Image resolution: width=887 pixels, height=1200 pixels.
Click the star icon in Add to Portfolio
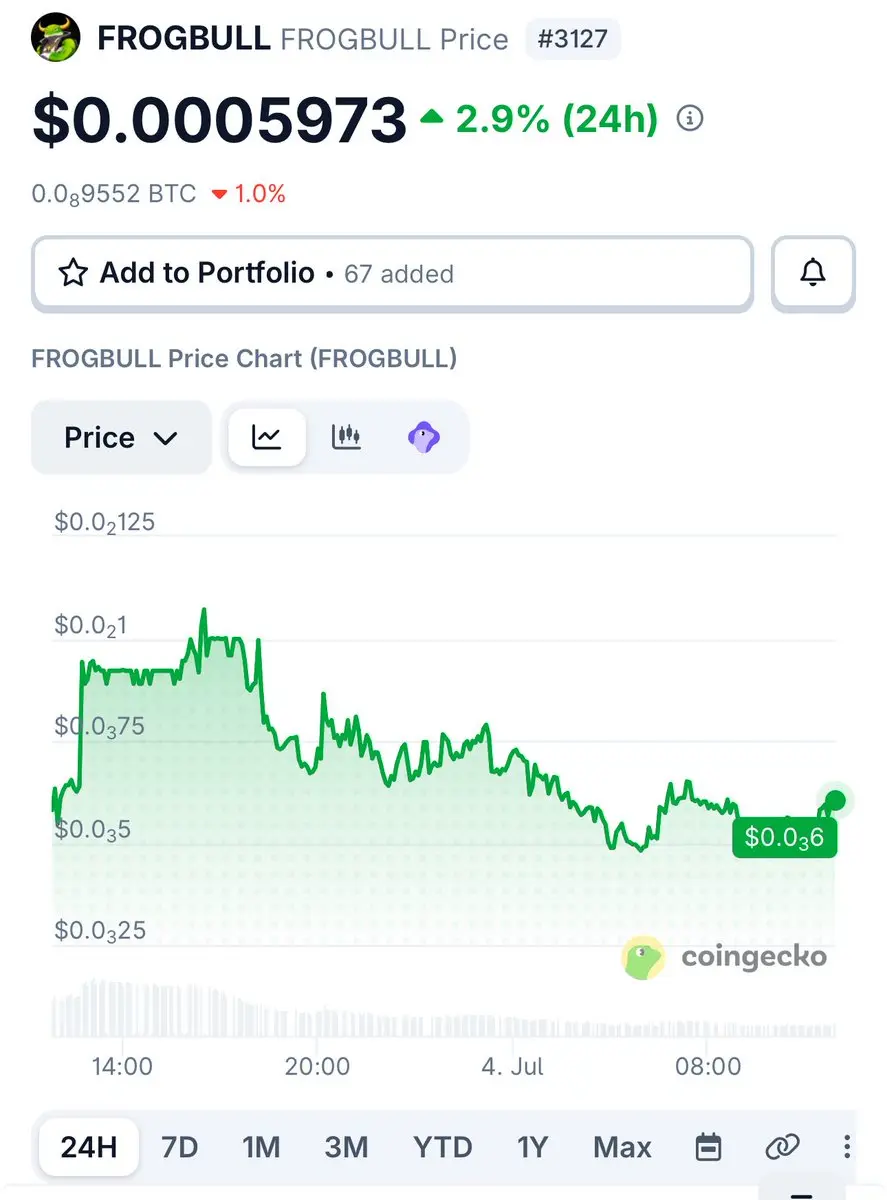(x=73, y=273)
